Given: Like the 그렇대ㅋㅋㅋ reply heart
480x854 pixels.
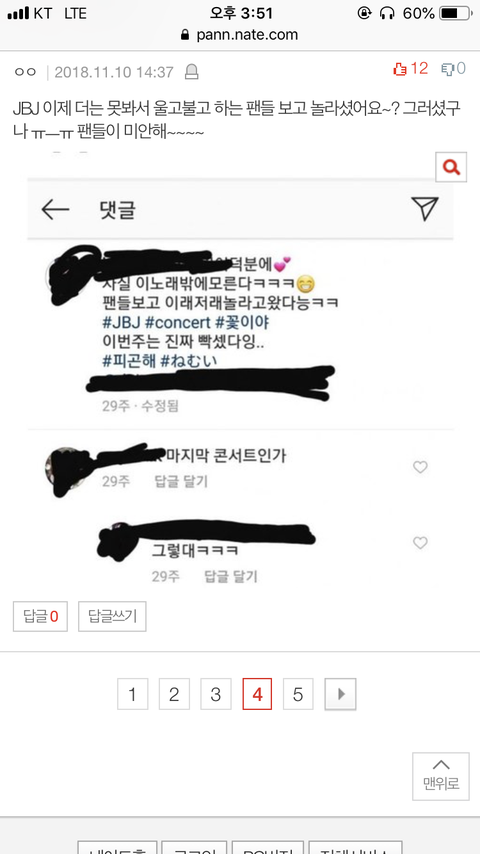Looking at the screenshot, I should [x=420, y=542].
